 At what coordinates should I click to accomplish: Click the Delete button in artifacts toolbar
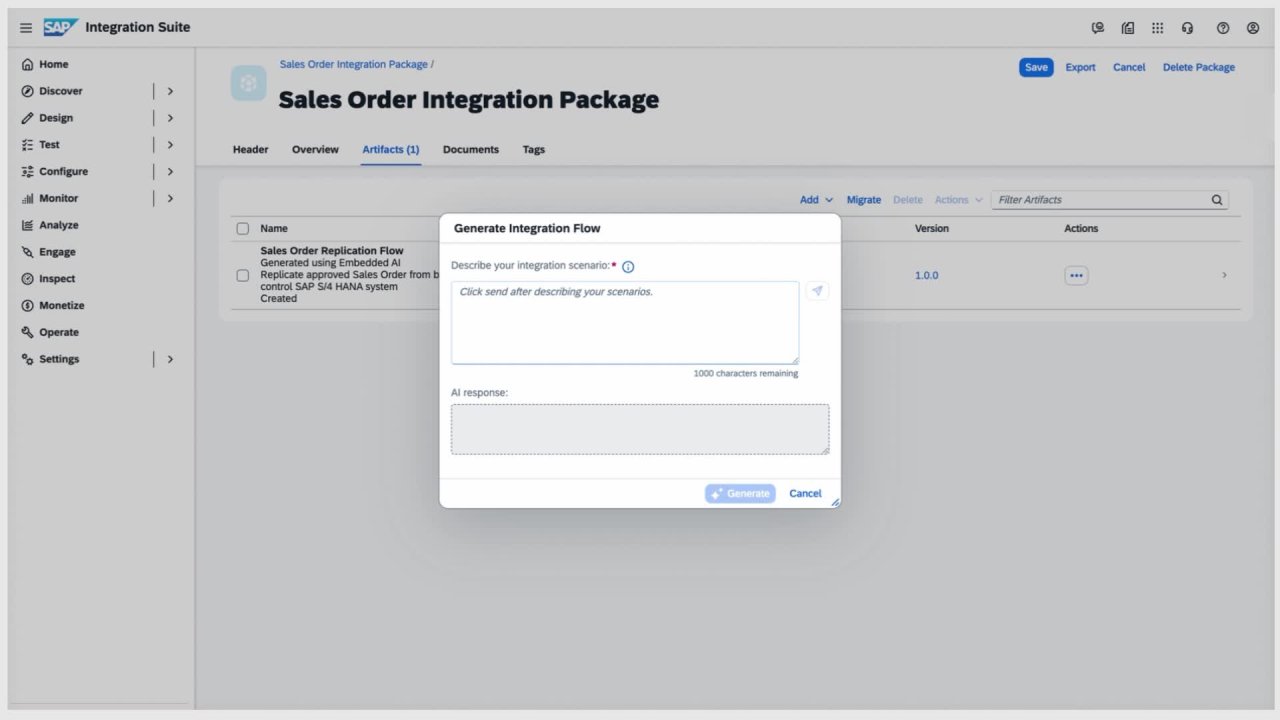coord(908,200)
